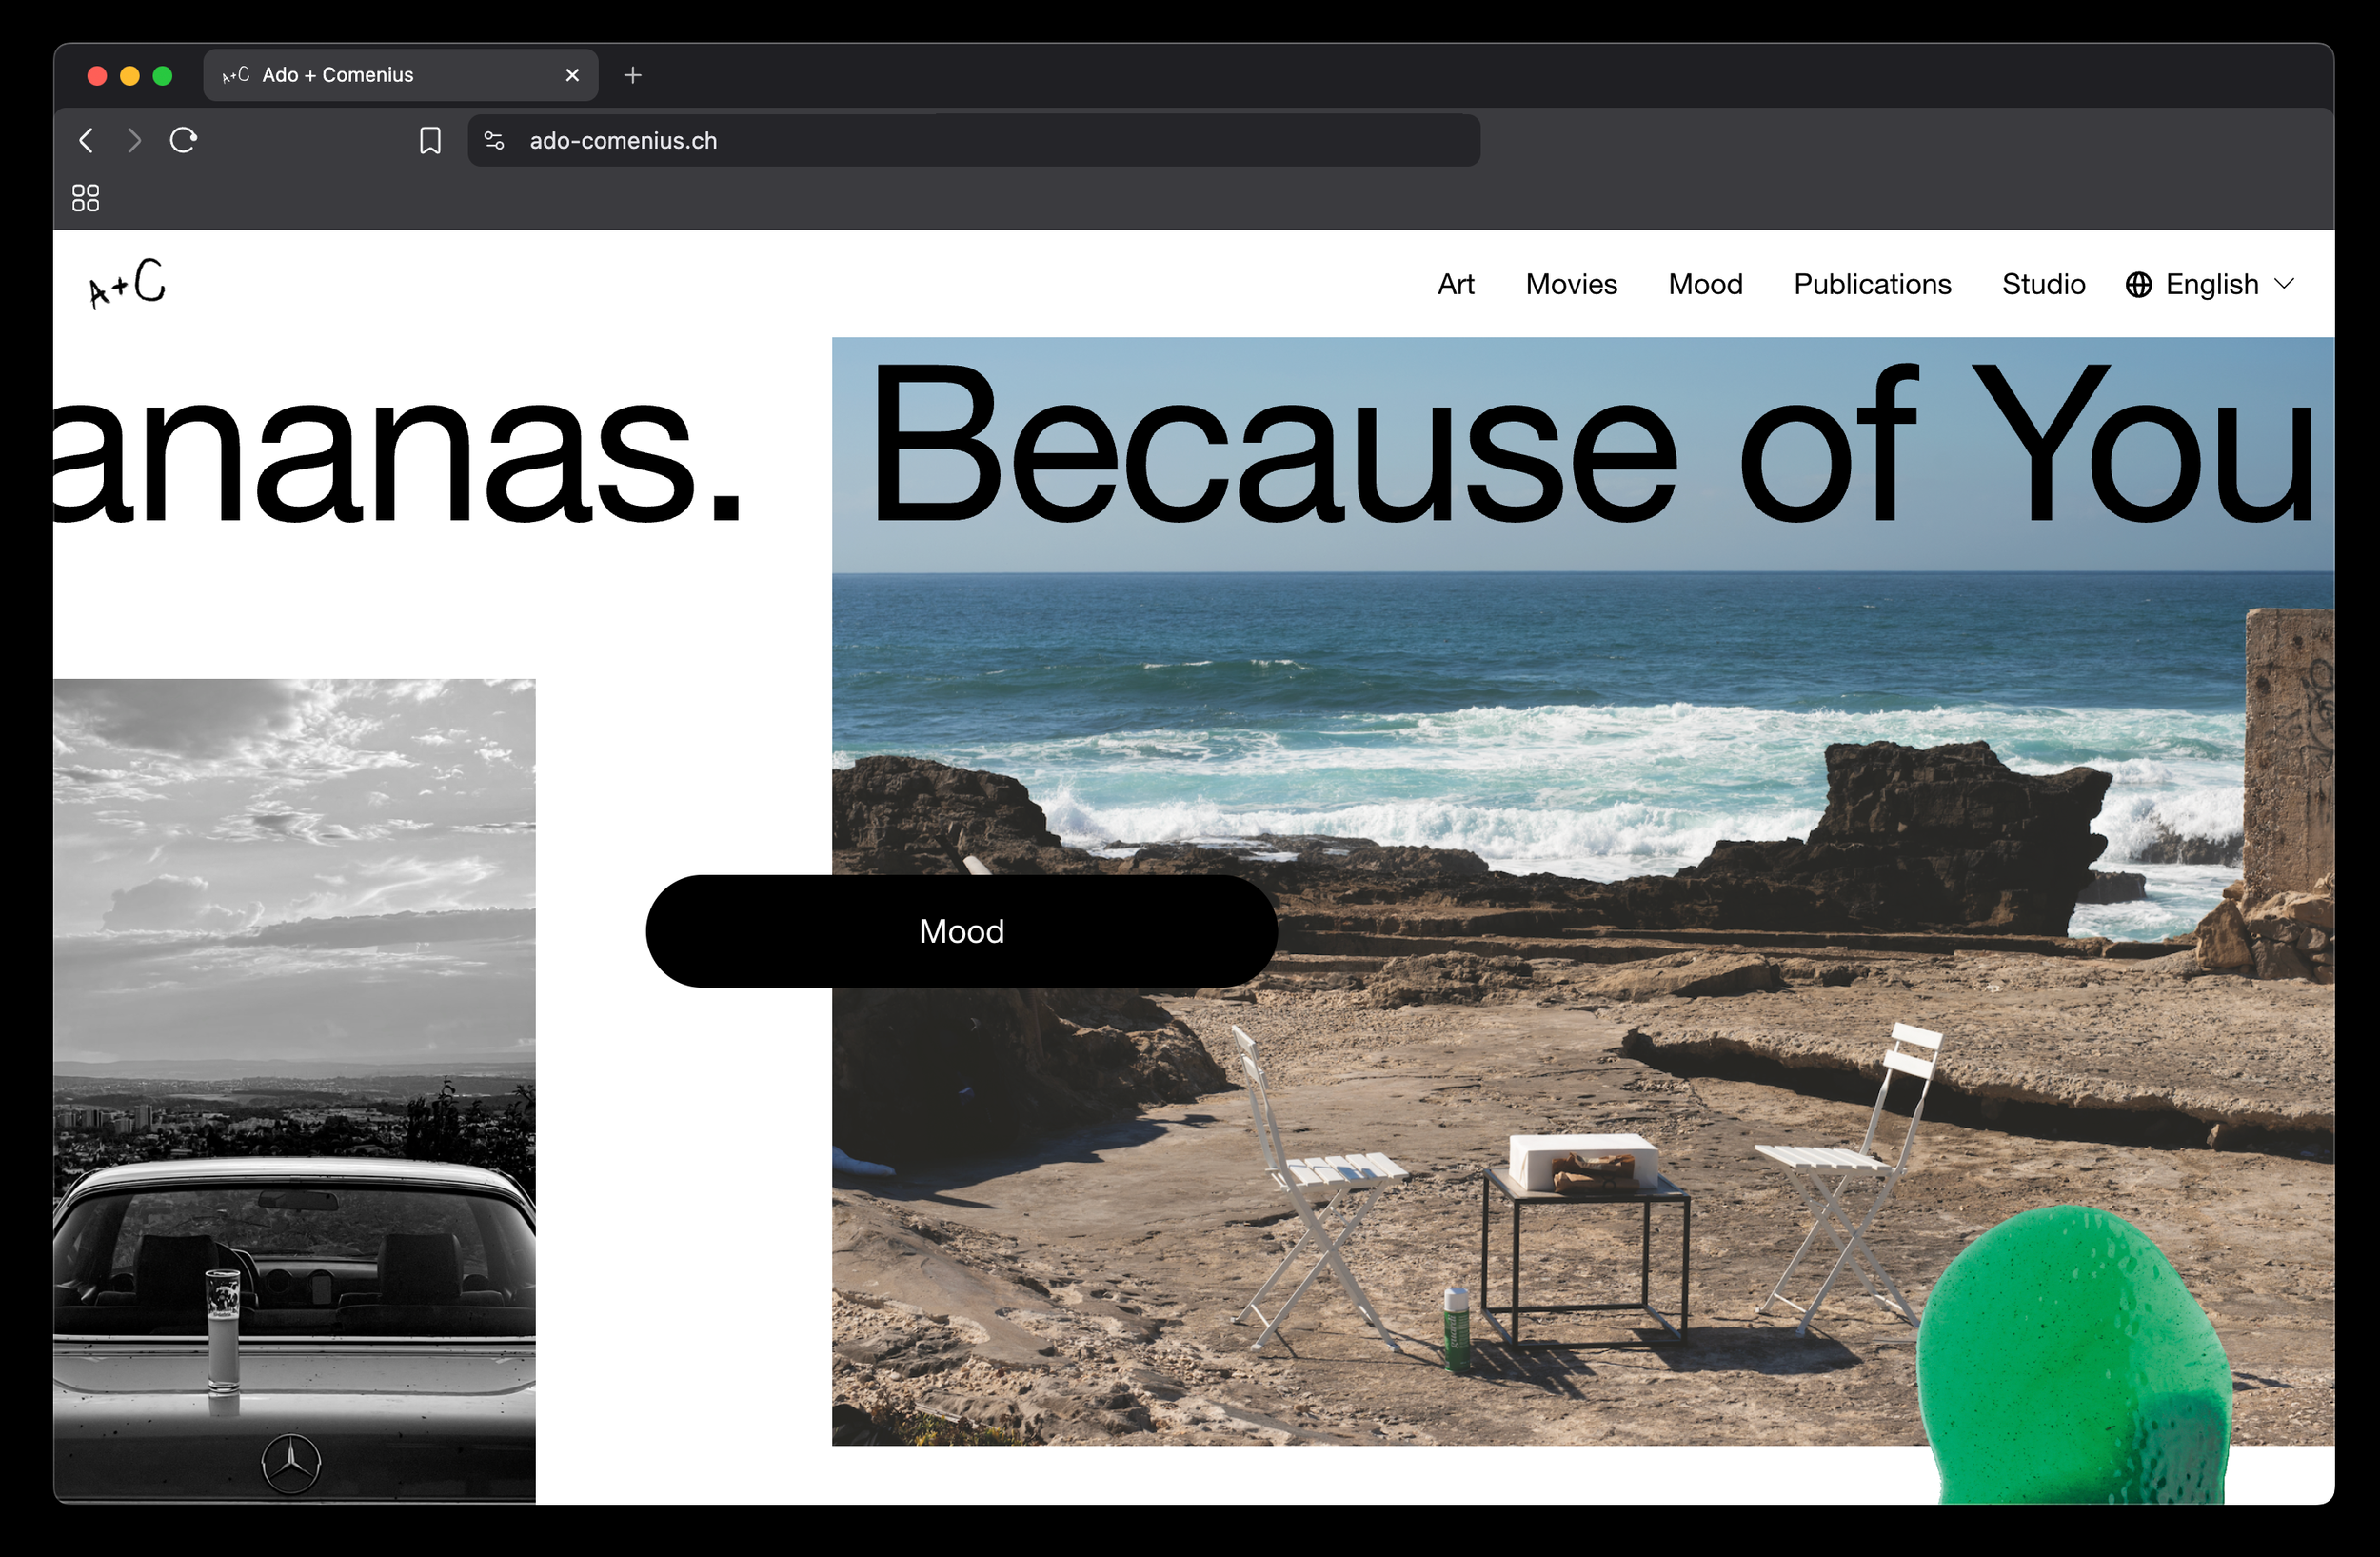Image resolution: width=2380 pixels, height=1557 pixels.
Task: Click the black Mood pill button
Action: (x=961, y=931)
